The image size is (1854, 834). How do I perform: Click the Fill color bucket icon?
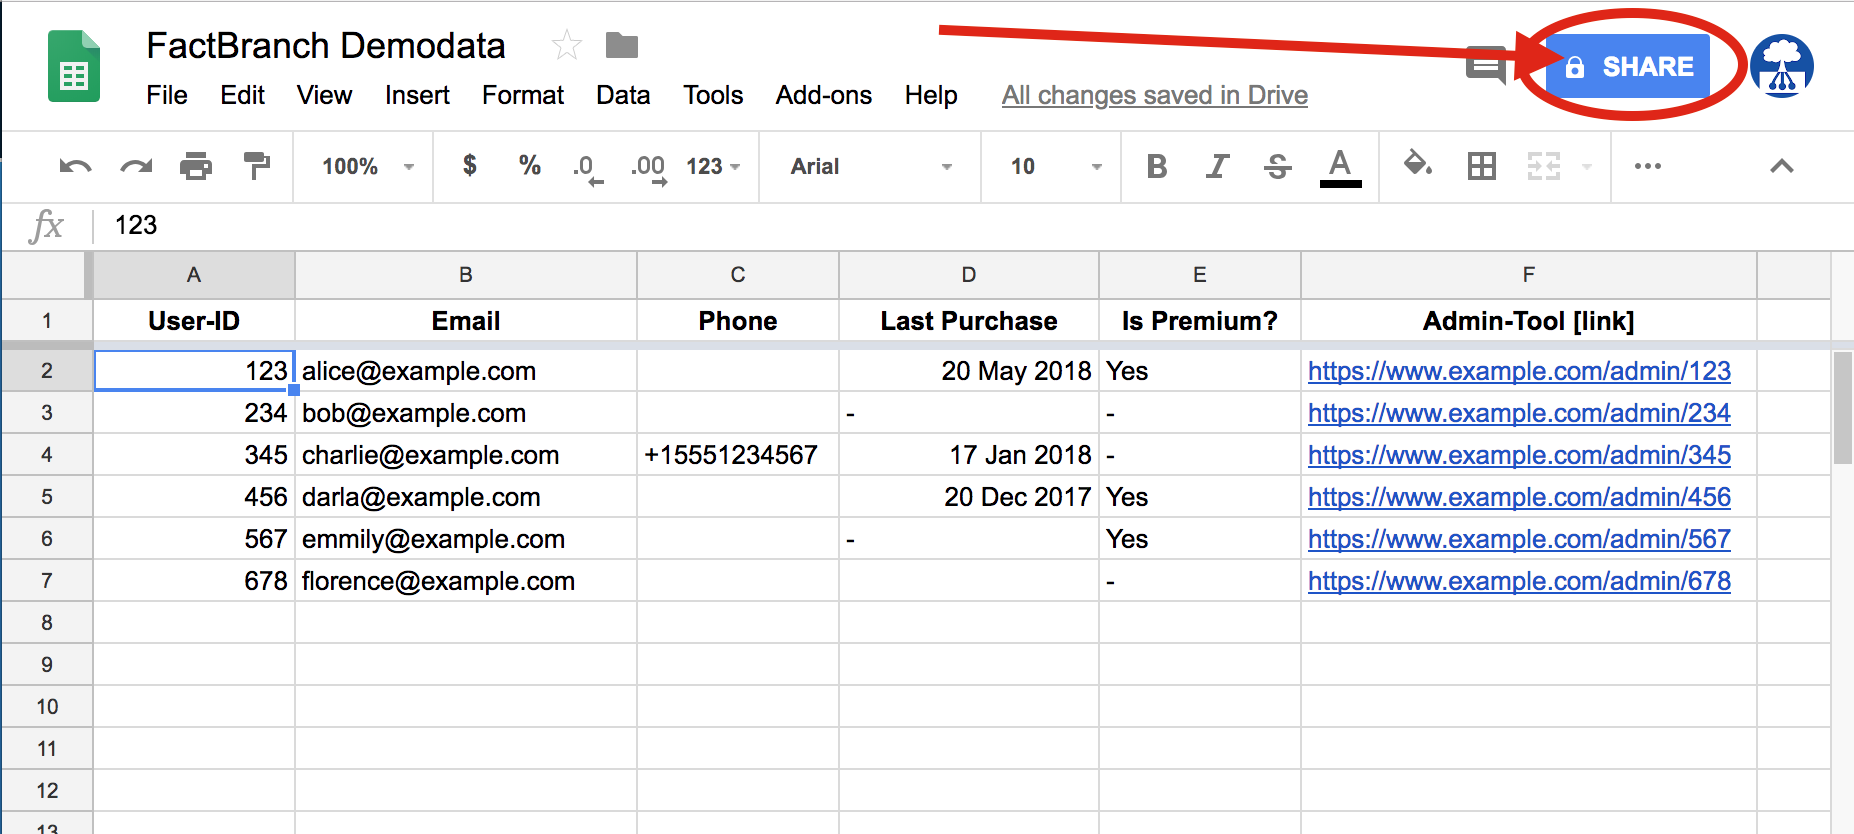pyautogui.click(x=1417, y=164)
